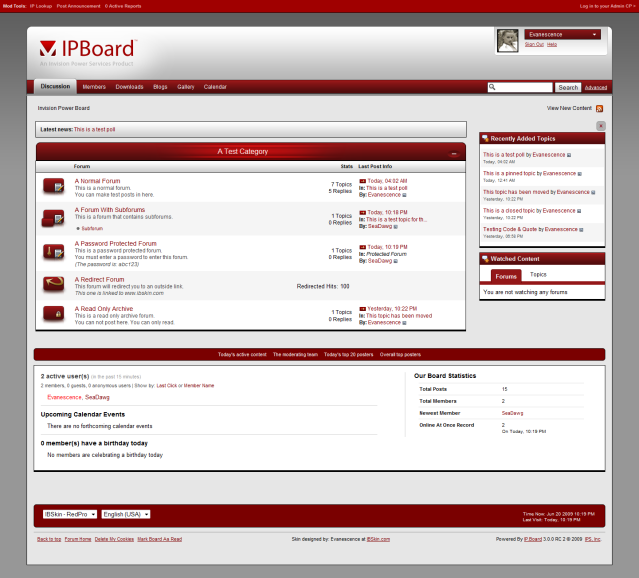Open the Calendar tab
This screenshot has width=639, height=578.
coord(215,87)
